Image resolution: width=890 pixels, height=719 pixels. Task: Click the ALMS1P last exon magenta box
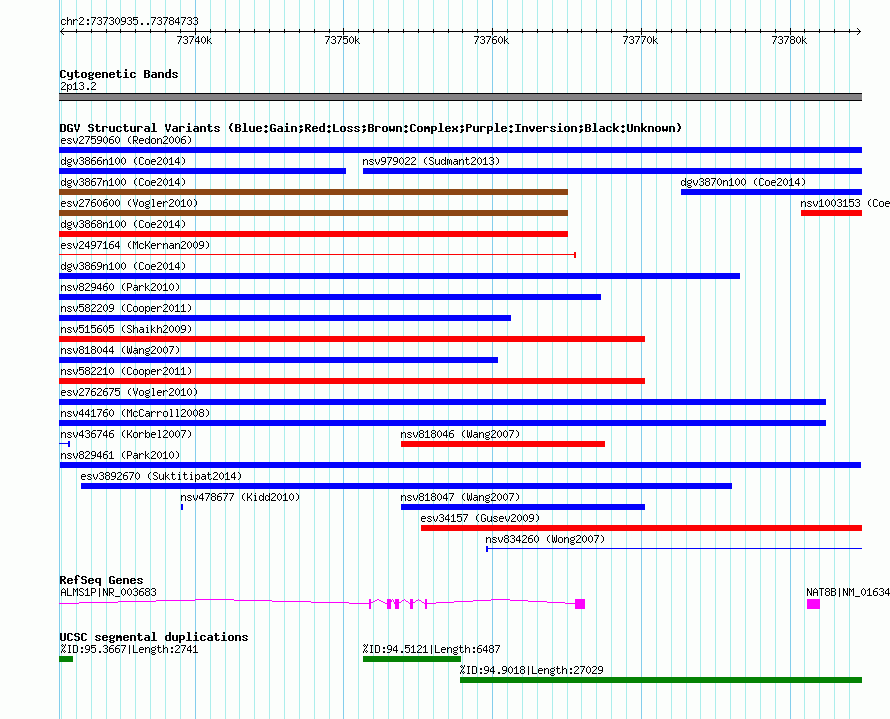tap(580, 604)
